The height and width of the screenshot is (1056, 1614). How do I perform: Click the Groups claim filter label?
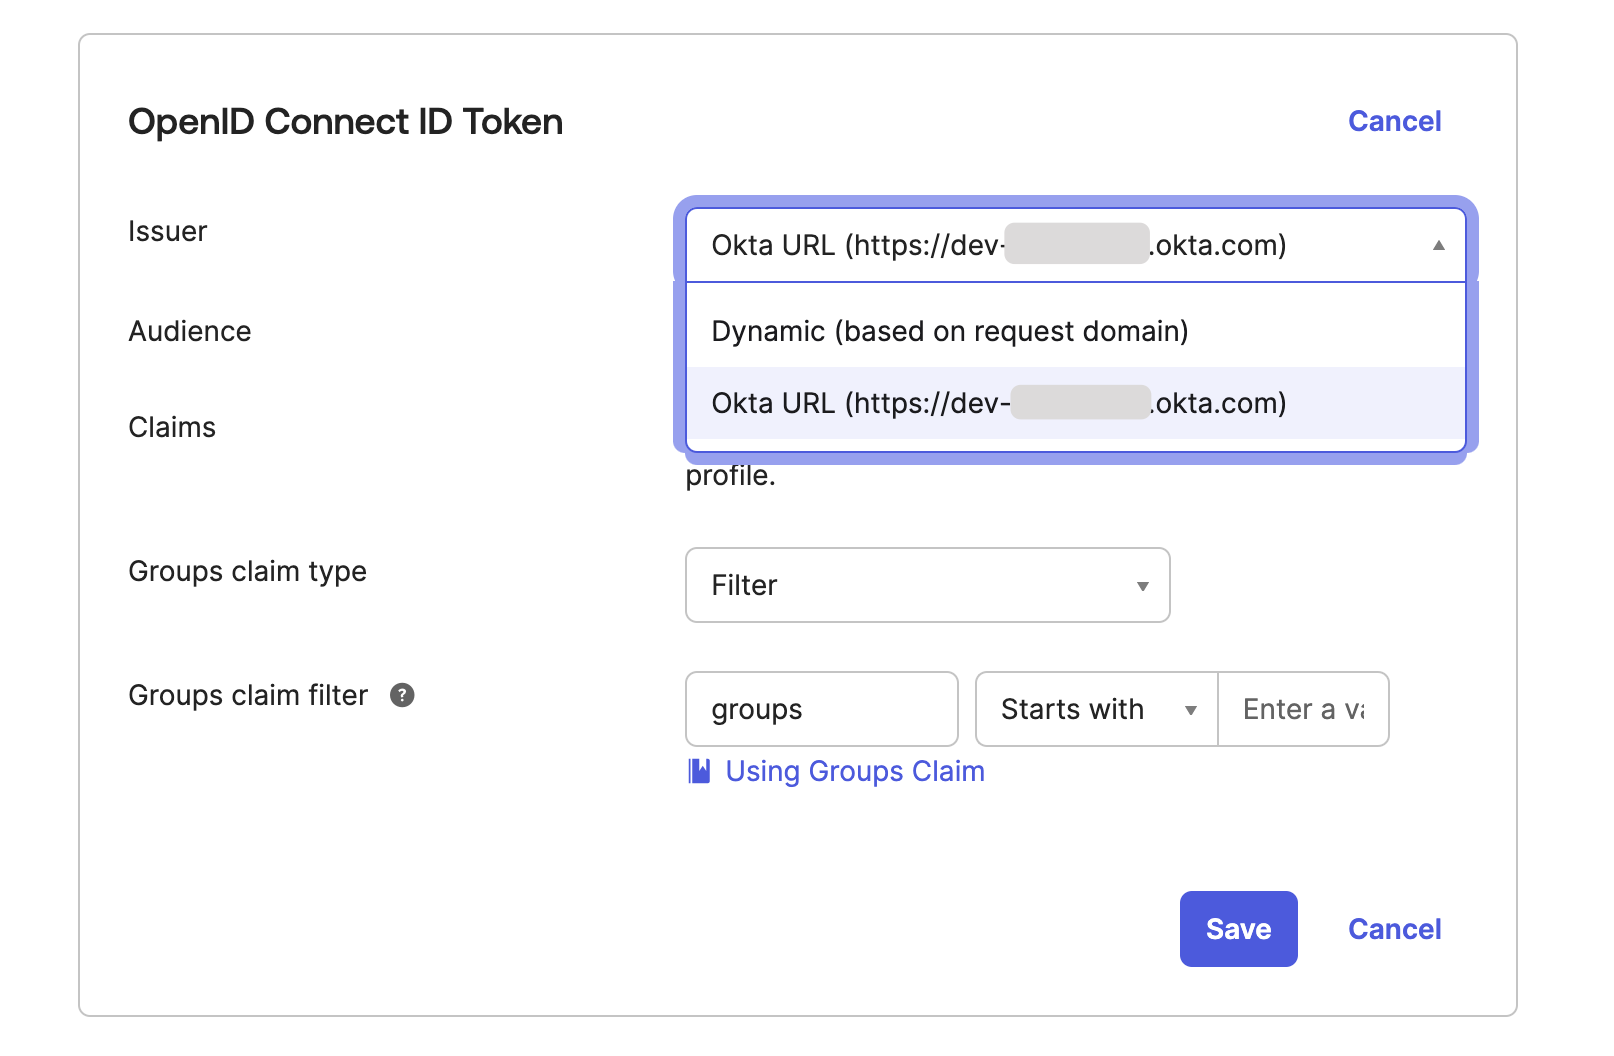click(x=248, y=695)
